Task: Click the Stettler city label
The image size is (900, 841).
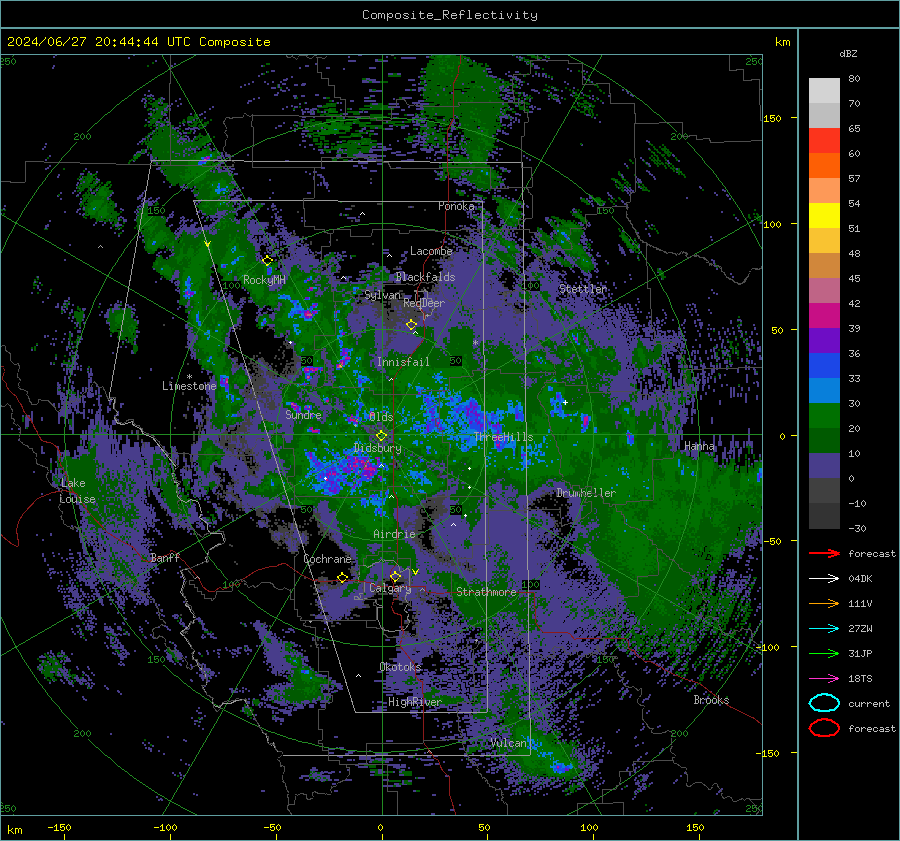Action: pos(583,289)
